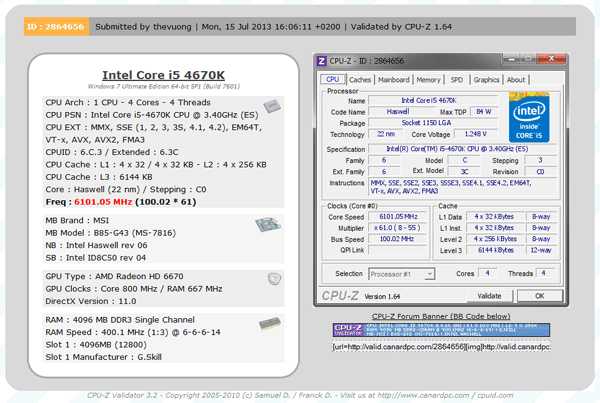Click the GPU icon beside GPU Type
The height and width of the screenshot is (403, 600).
(x=274, y=279)
